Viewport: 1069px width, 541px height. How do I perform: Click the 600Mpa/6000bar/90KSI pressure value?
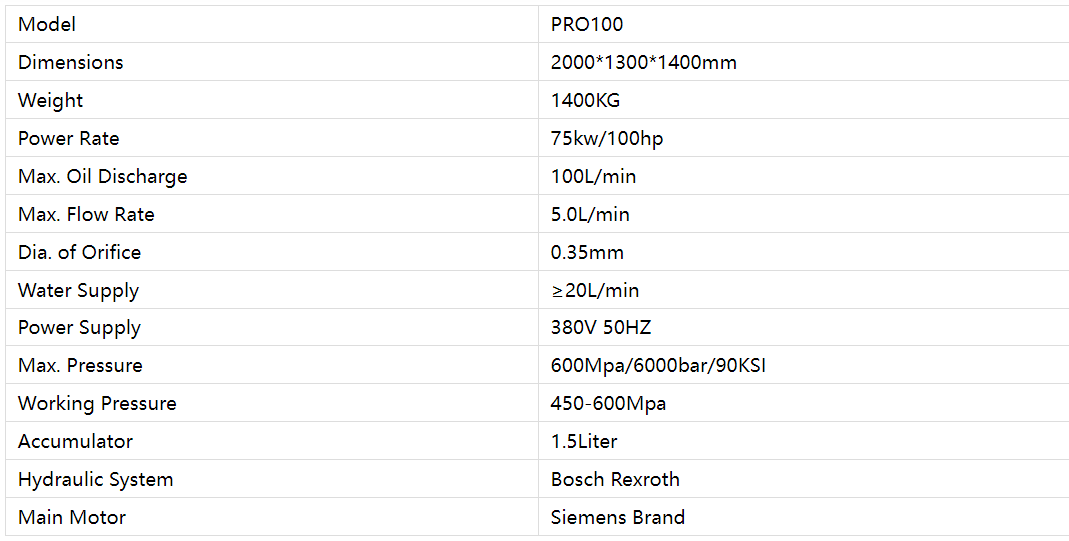pyautogui.click(x=658, y=365)
